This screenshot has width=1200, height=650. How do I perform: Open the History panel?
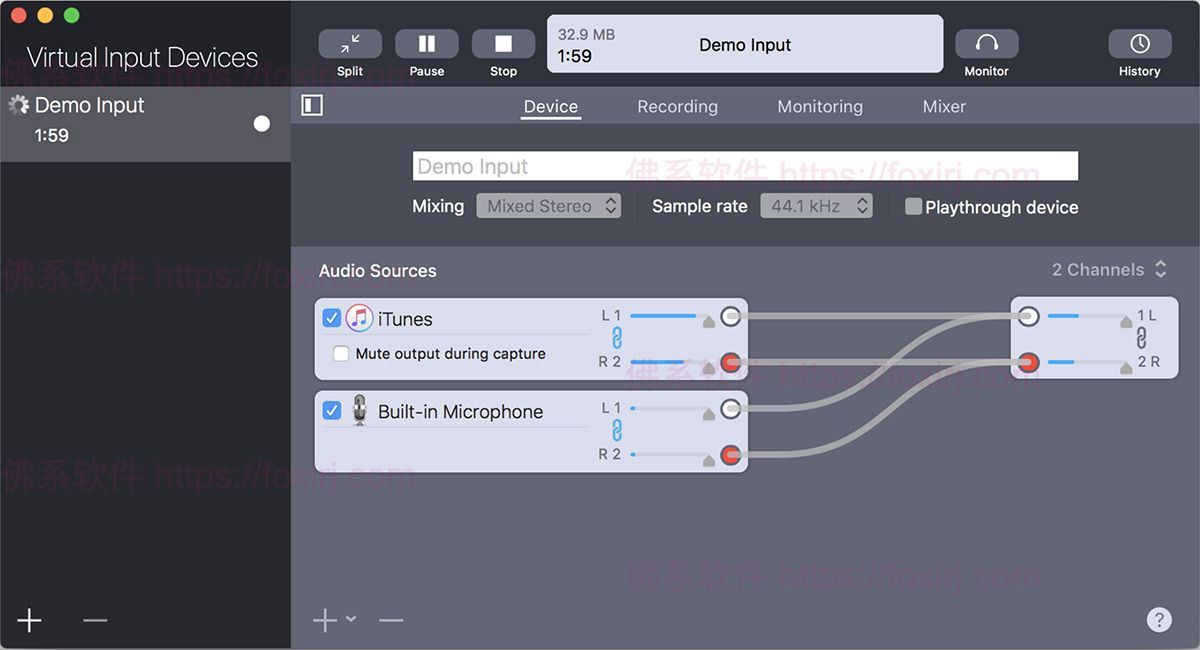[x=1139, y=45]
